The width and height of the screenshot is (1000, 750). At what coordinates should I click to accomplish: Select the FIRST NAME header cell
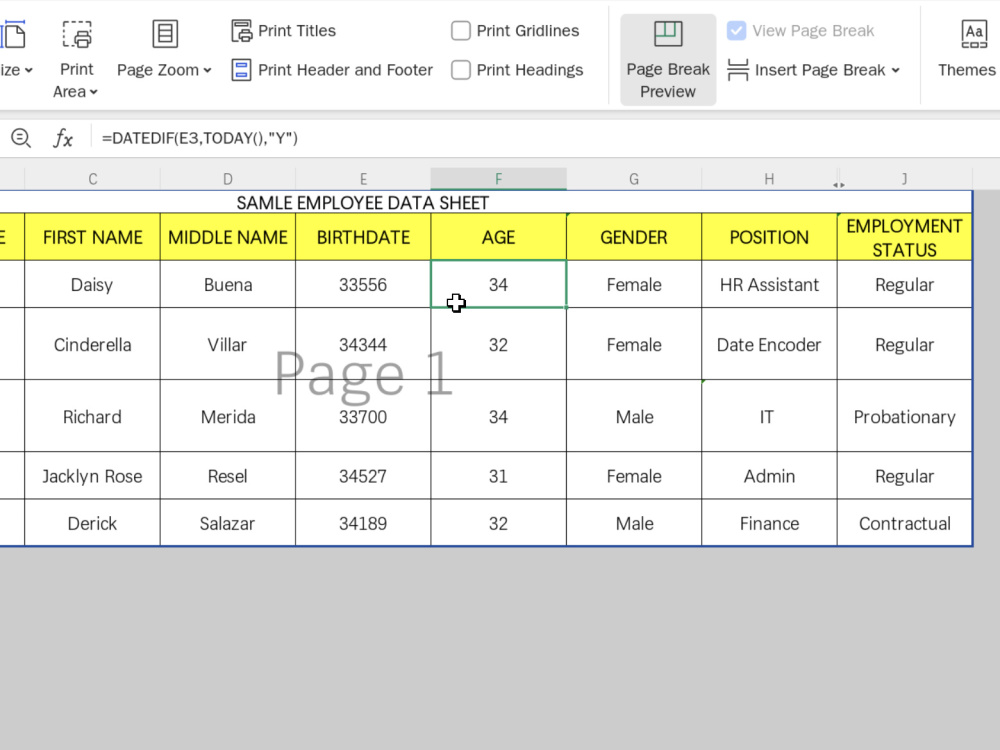coord(92,237)
